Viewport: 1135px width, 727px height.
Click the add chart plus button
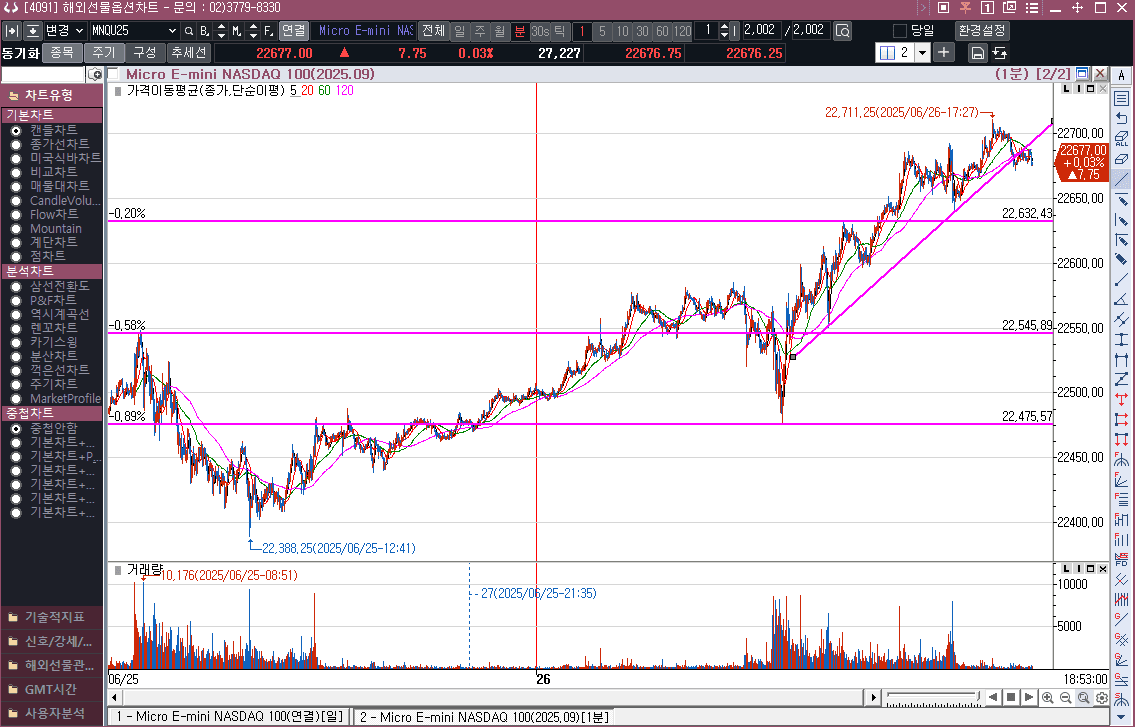coord(943,52)
